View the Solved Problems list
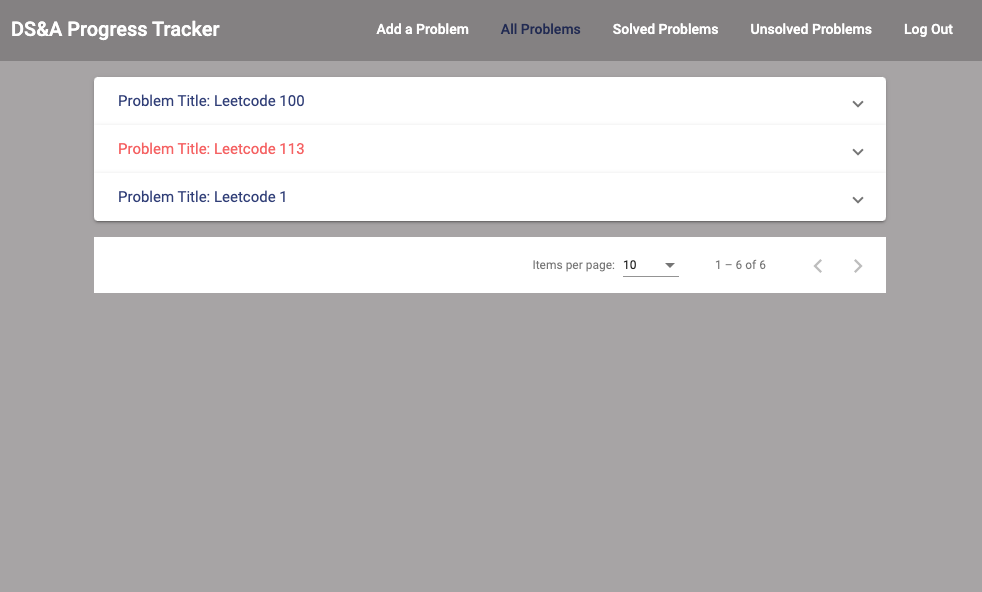Screen dimensions: 982x592 pos(665,29)
